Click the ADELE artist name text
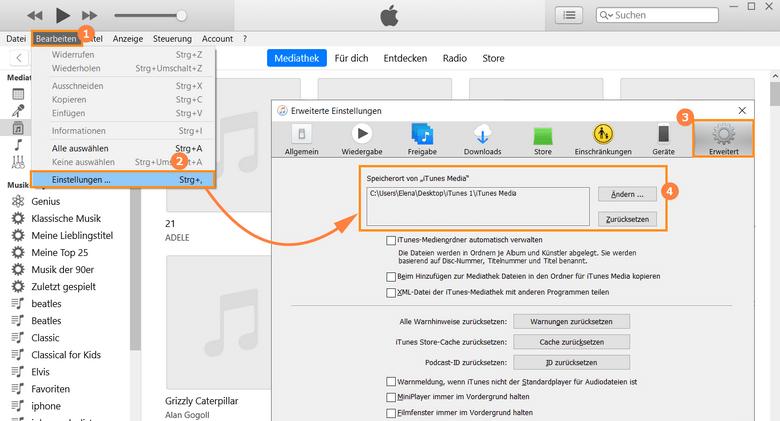Viewport: 780px width, 421px height. point(177,238)
